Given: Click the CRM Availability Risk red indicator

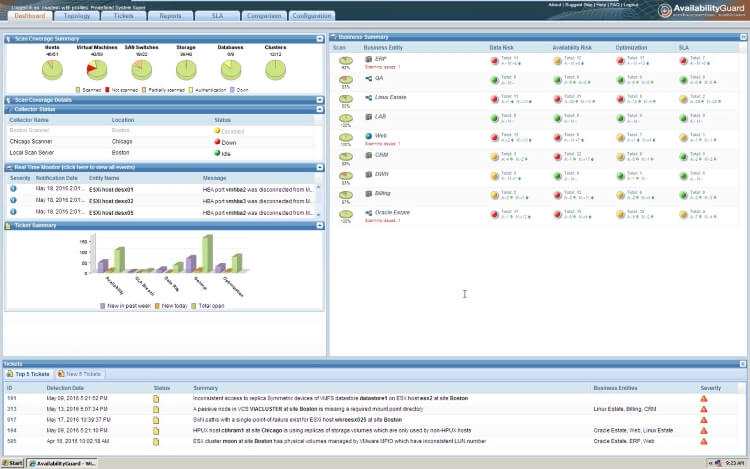Looking at the screenshot, I should (558, 157).
